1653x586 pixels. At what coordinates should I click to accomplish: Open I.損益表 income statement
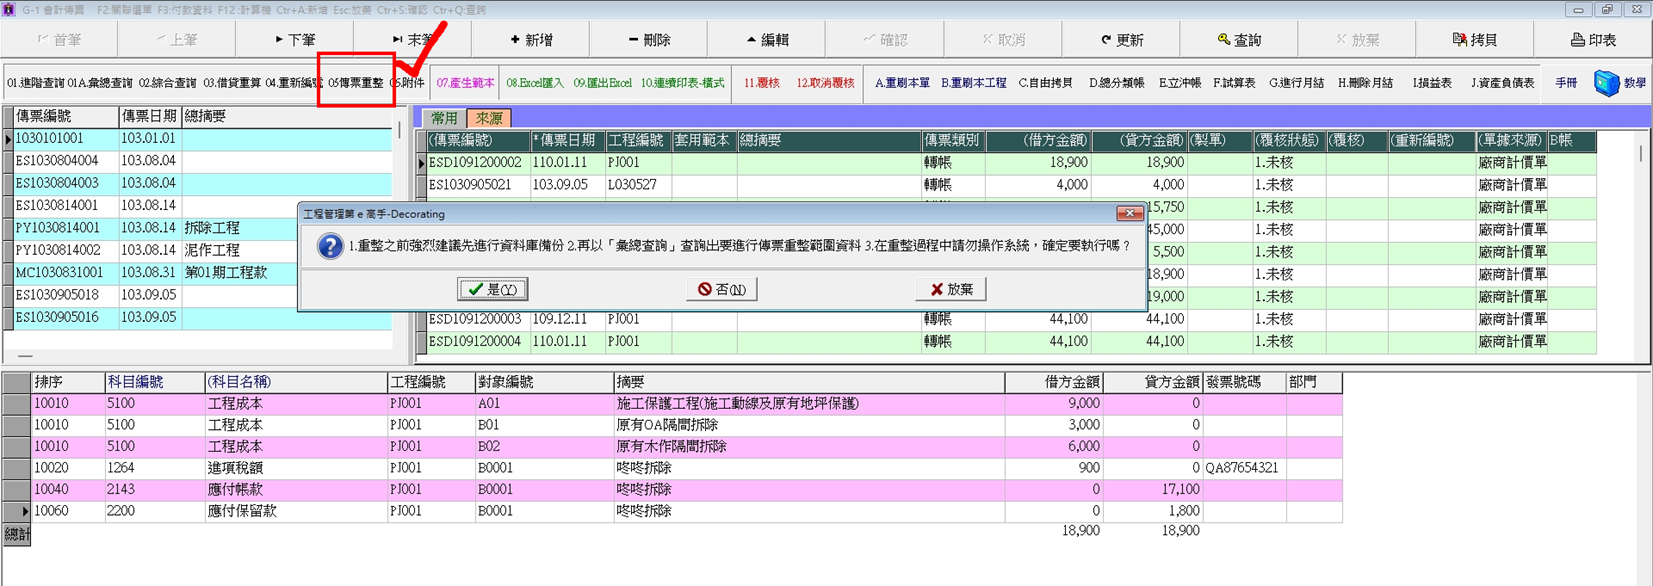tap(1432, 83)
